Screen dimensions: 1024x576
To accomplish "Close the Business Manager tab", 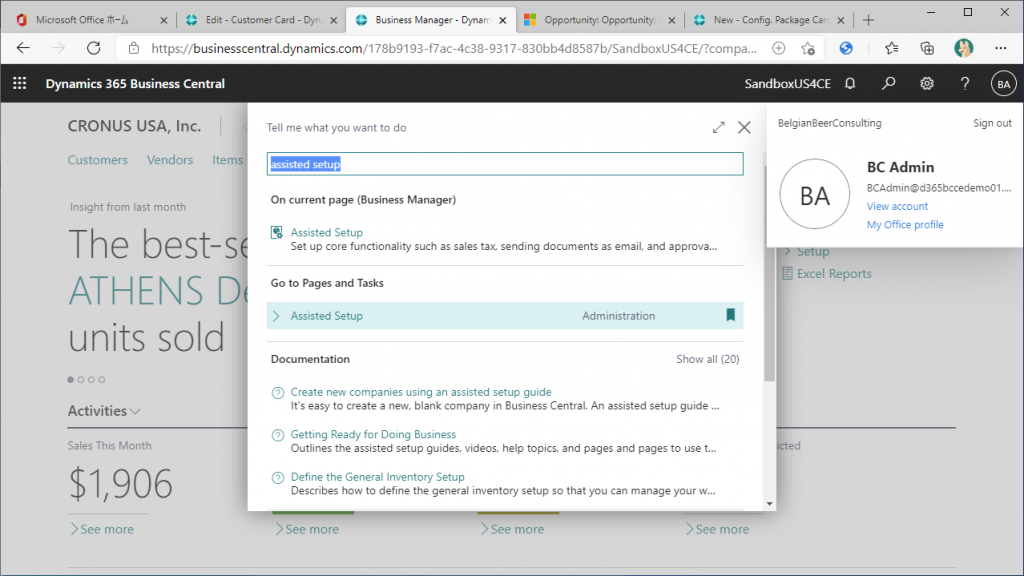I will pos(503,20).
